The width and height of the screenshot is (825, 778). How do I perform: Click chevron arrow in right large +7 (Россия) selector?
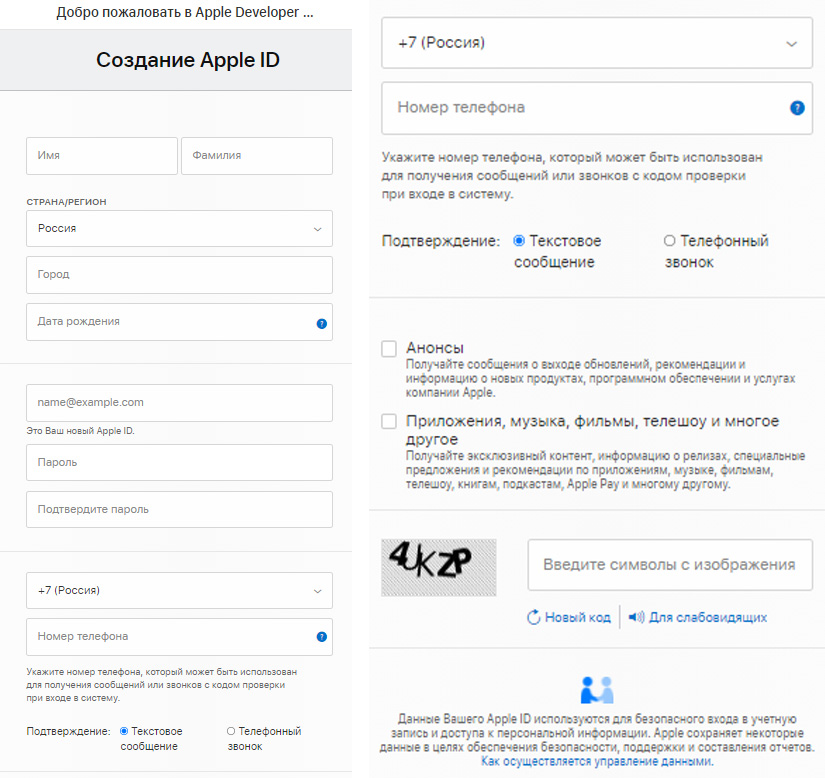791,44
